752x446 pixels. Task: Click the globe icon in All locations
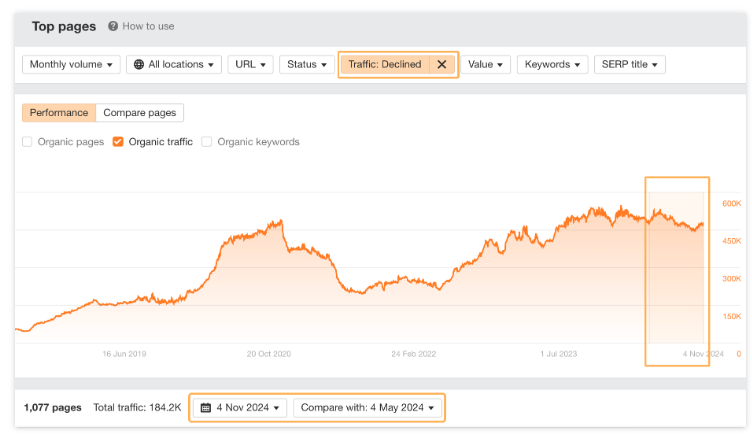point(139,64)
